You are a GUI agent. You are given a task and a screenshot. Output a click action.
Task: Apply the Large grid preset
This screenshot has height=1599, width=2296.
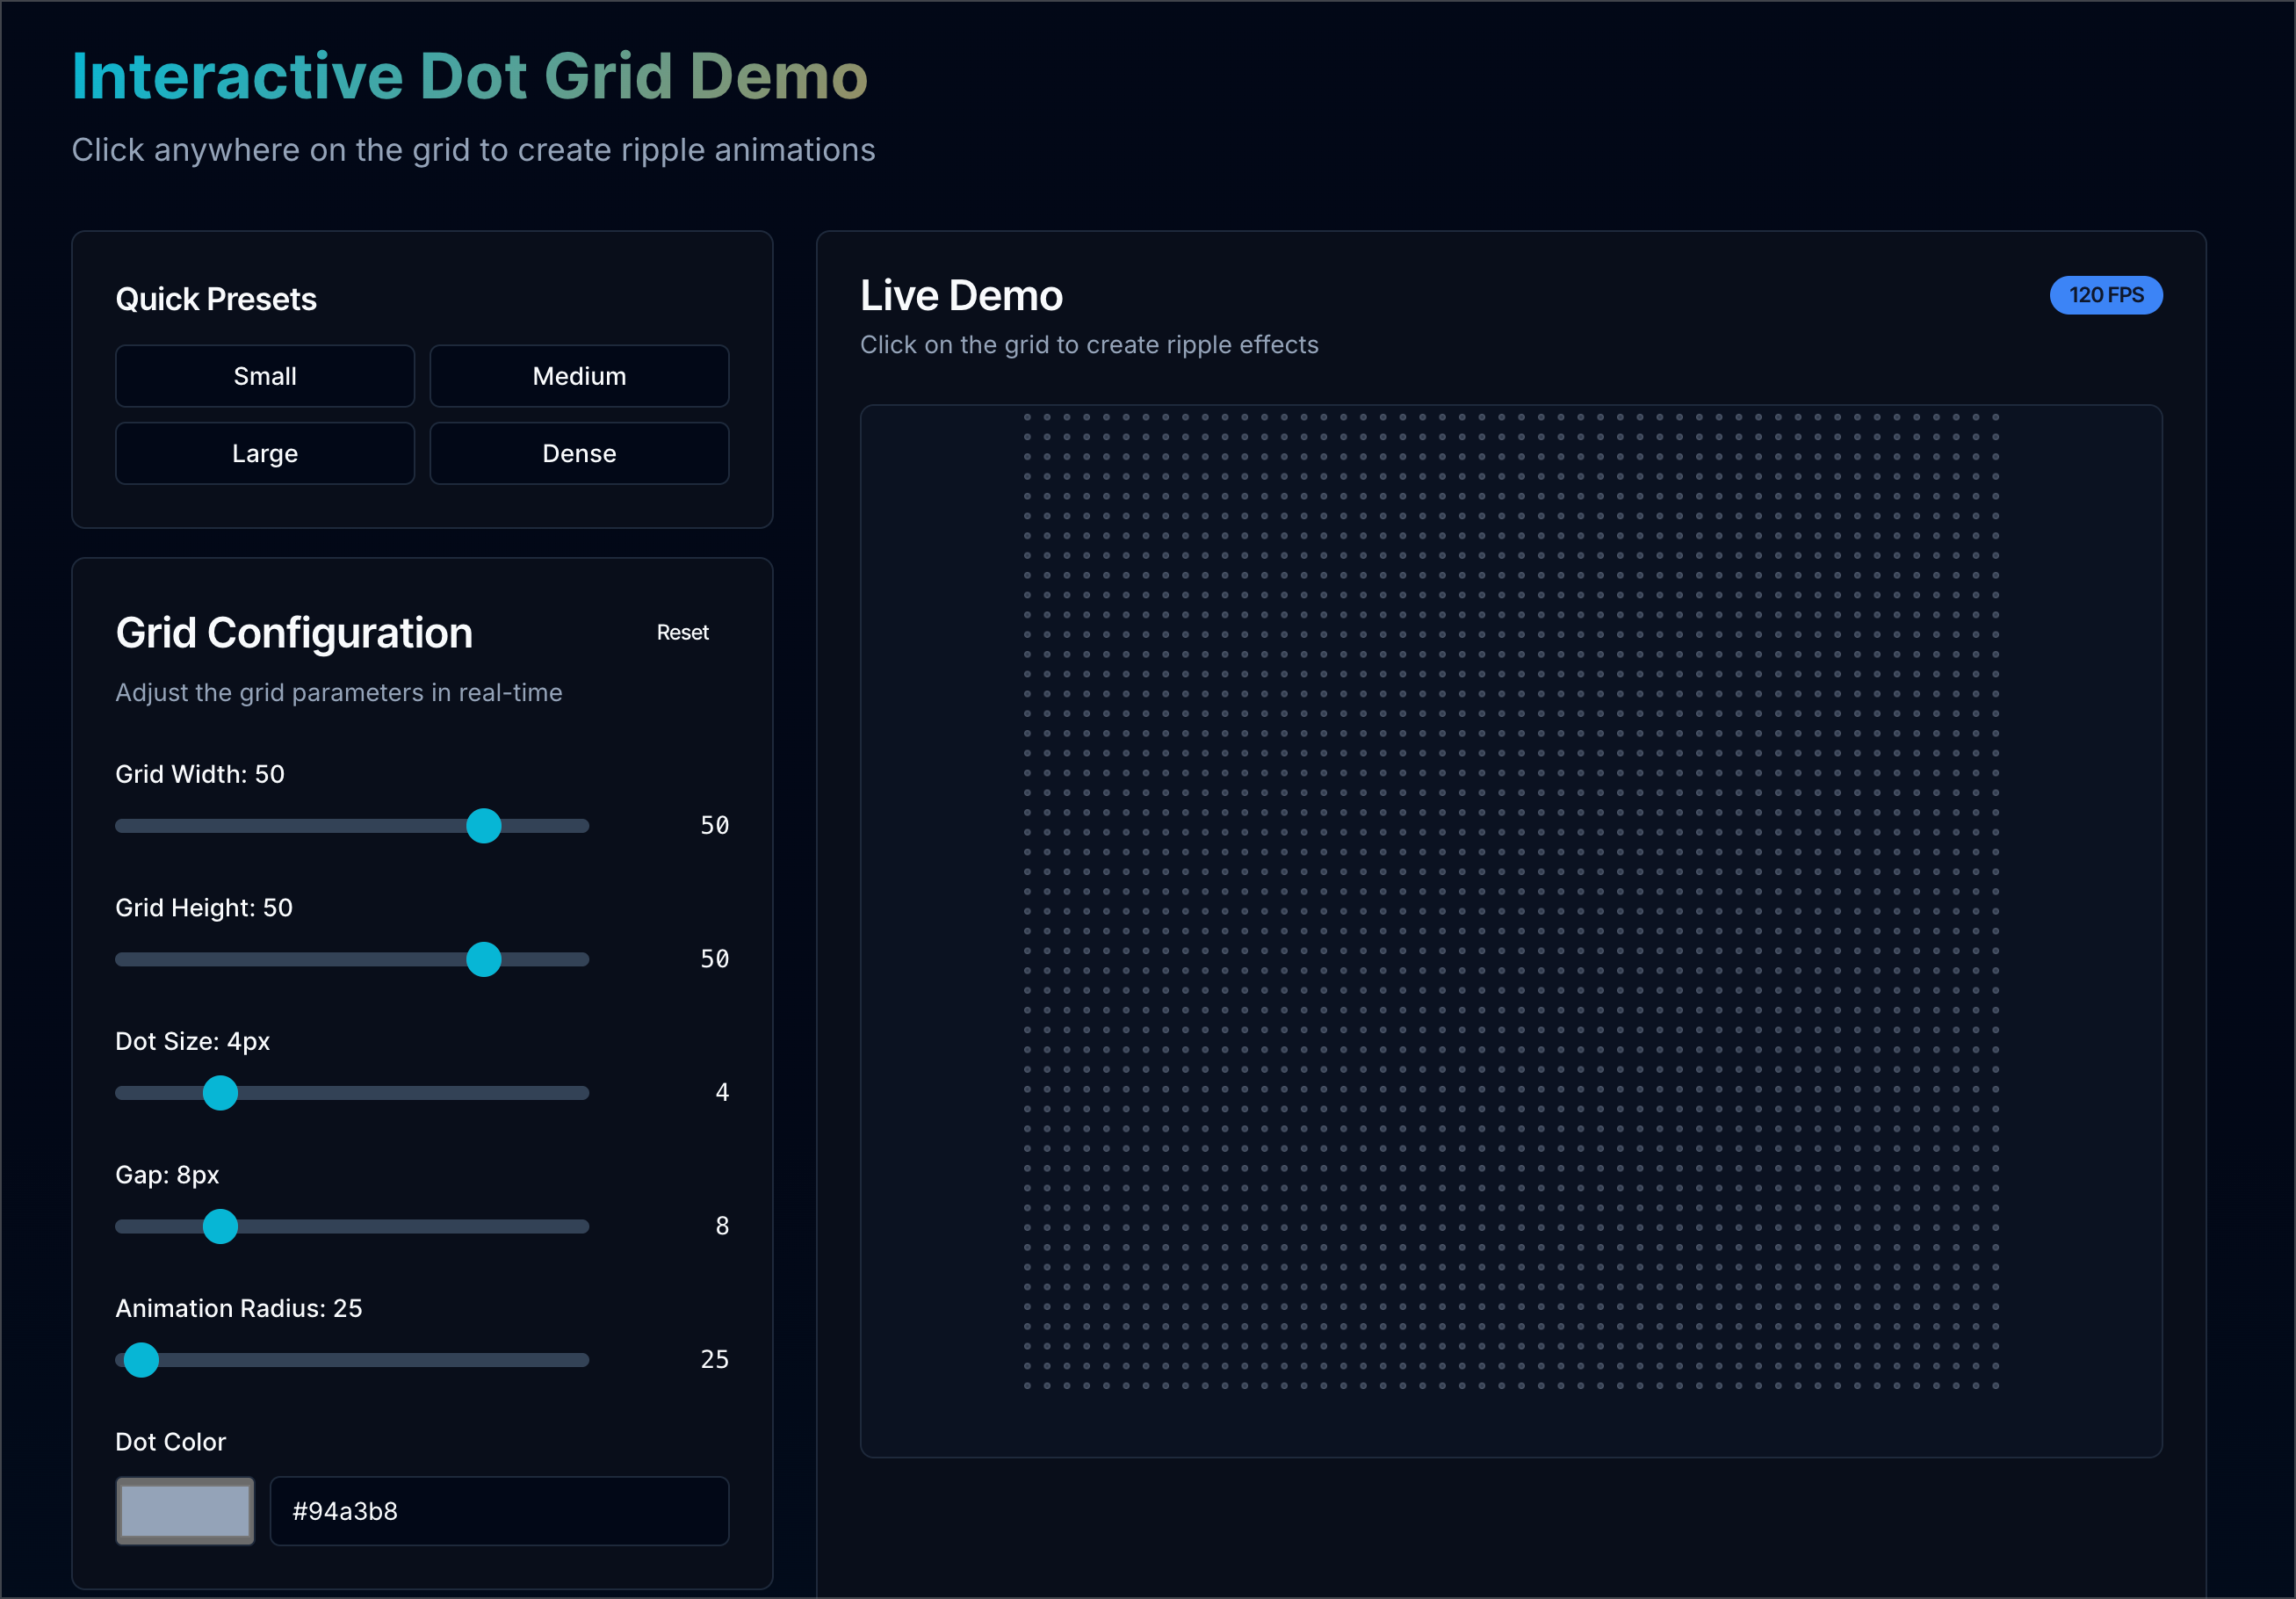tap(264, 452)
